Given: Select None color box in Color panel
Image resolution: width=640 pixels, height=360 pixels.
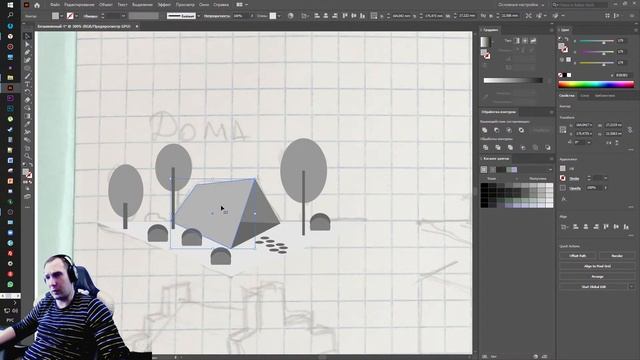Looking at the screenshot, I should click(560, 75).
